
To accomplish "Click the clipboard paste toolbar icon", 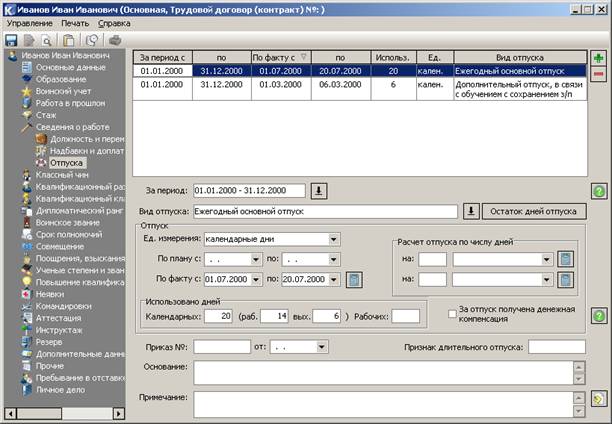I will pos(69,40).
